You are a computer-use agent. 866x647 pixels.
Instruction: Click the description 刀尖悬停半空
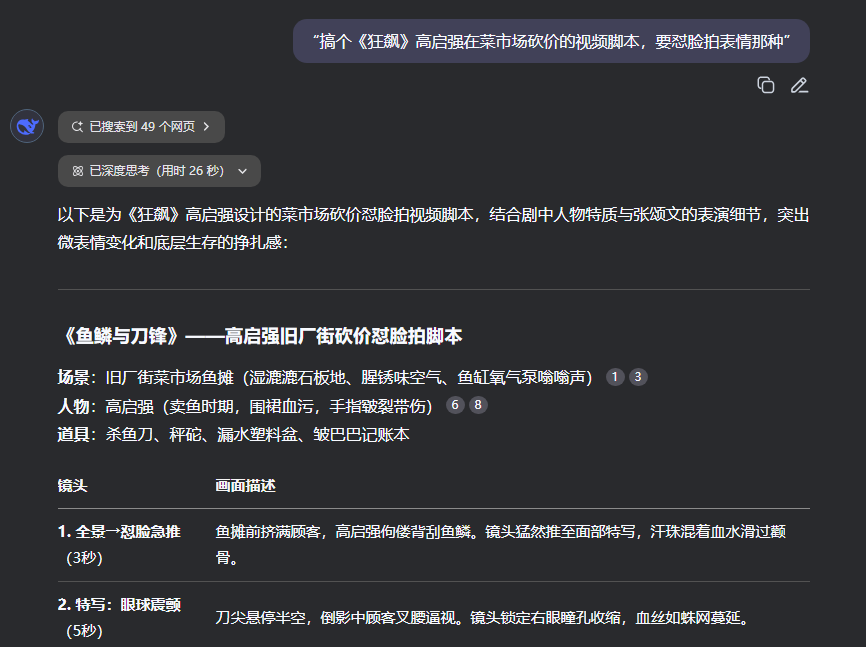pos(482,618)
